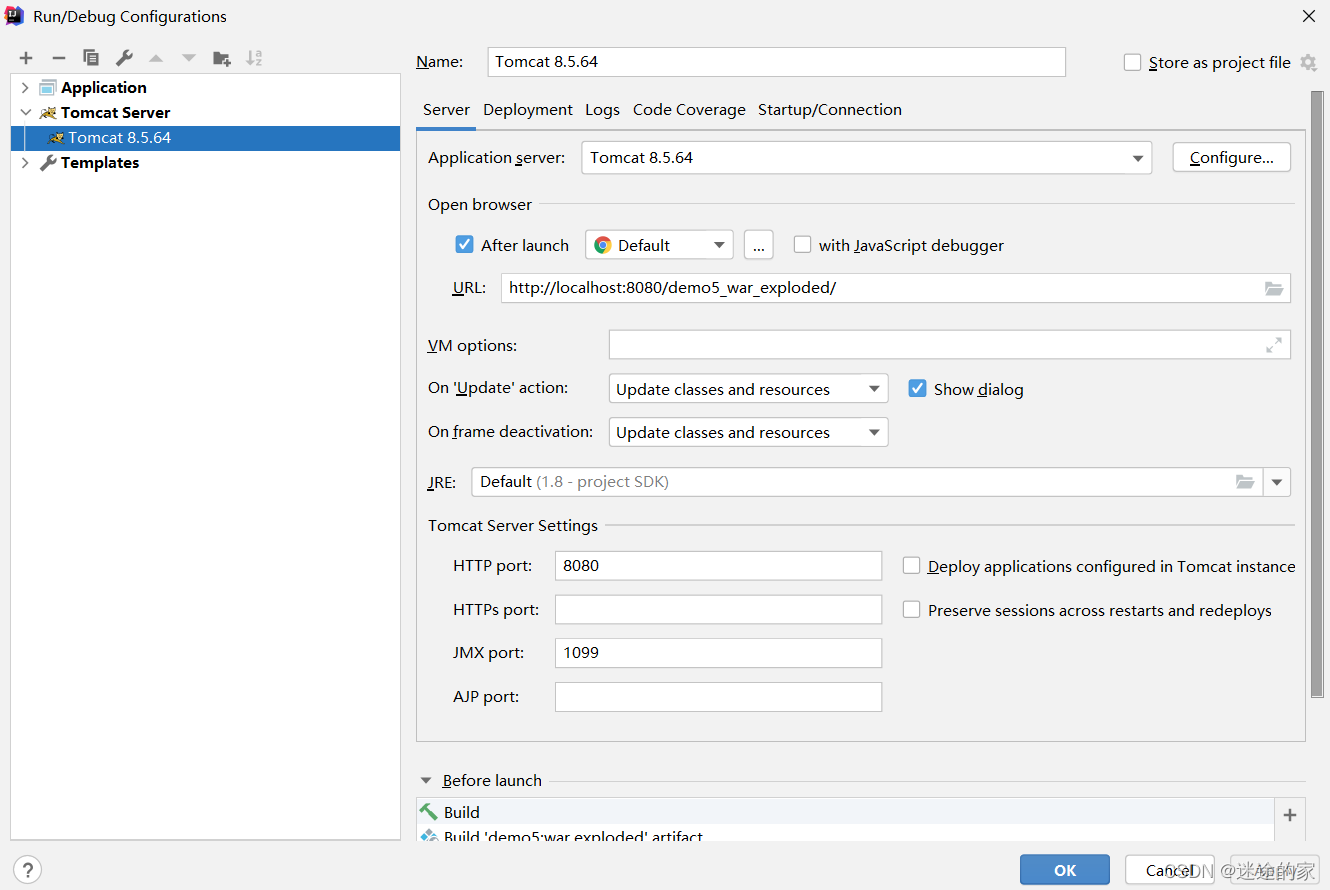Open the JRE dropdown arrow
1330x890 pixels.
click(x=1277, y=482)
